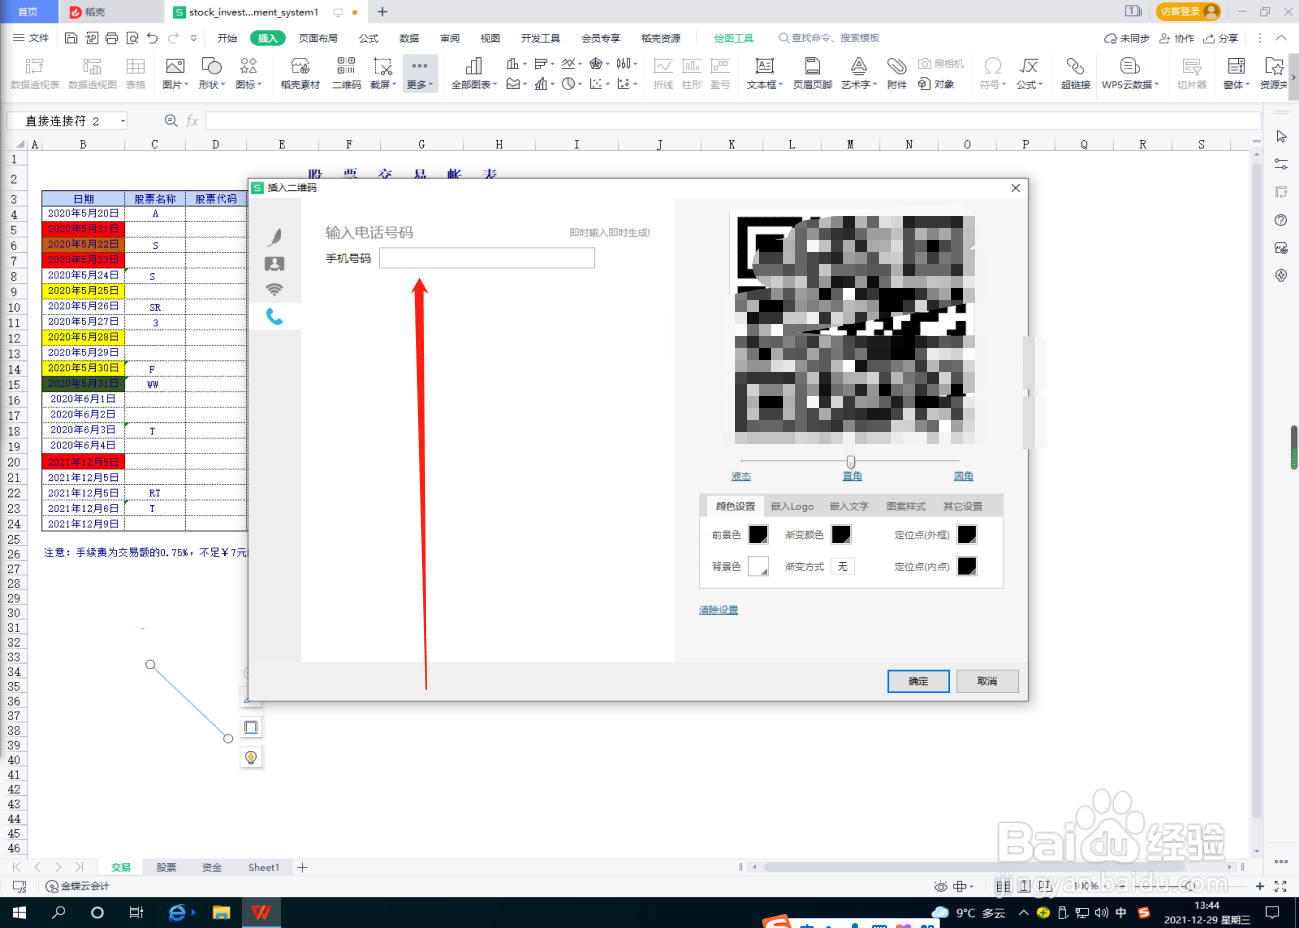Click the 对象 object icon
Screen dimensions: 1299x928
tap(937, 84)
